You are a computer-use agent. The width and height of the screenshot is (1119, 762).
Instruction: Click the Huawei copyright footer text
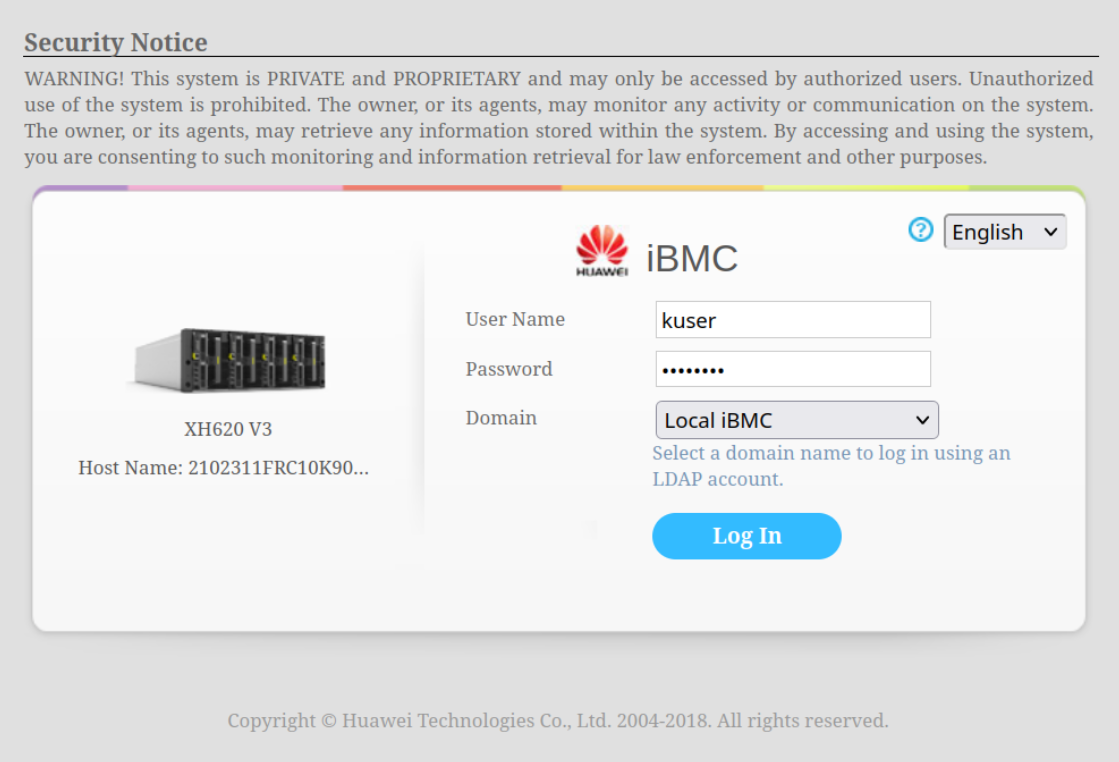pyautogui.click(x=557, y=720)
